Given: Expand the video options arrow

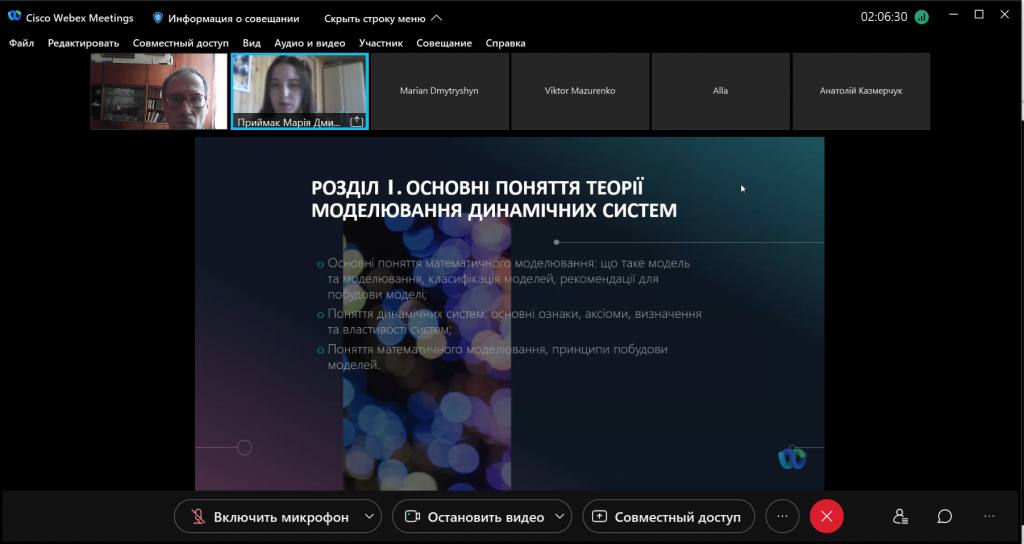Looking at the screenshot, I should (560, 517).
